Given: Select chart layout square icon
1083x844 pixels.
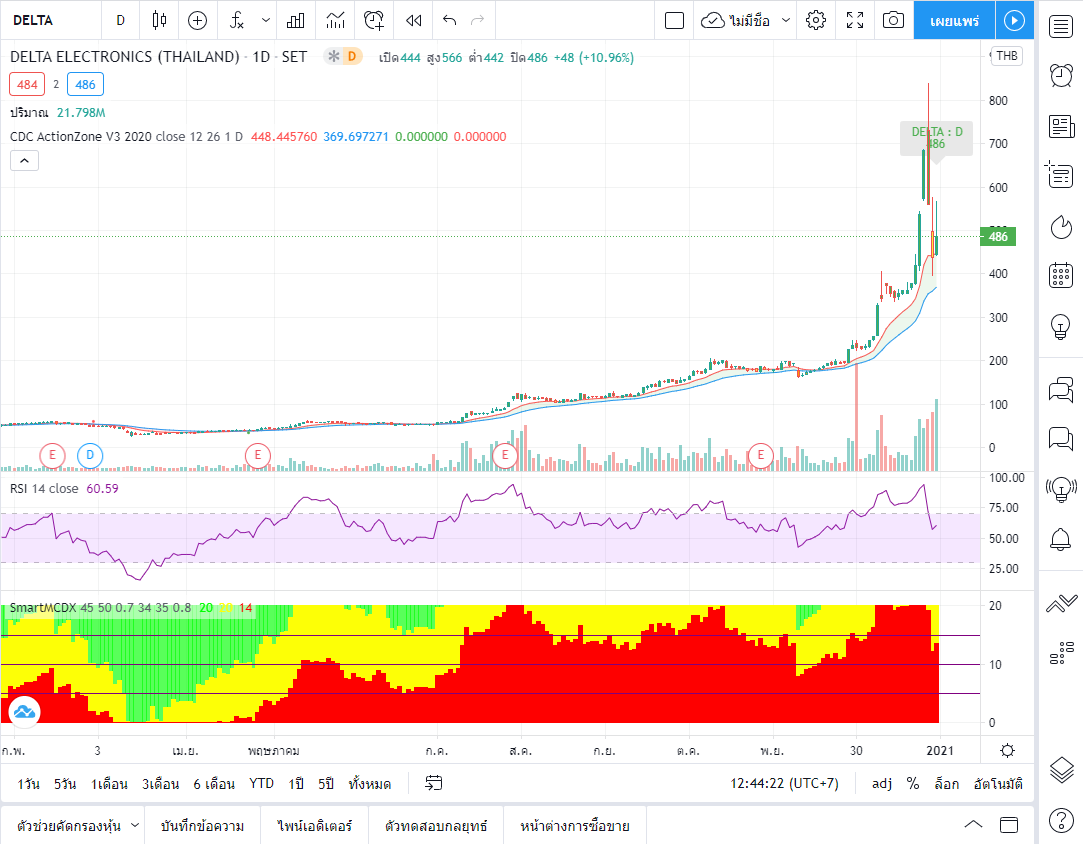Looking at the screenshot, I should pos(674,20).
